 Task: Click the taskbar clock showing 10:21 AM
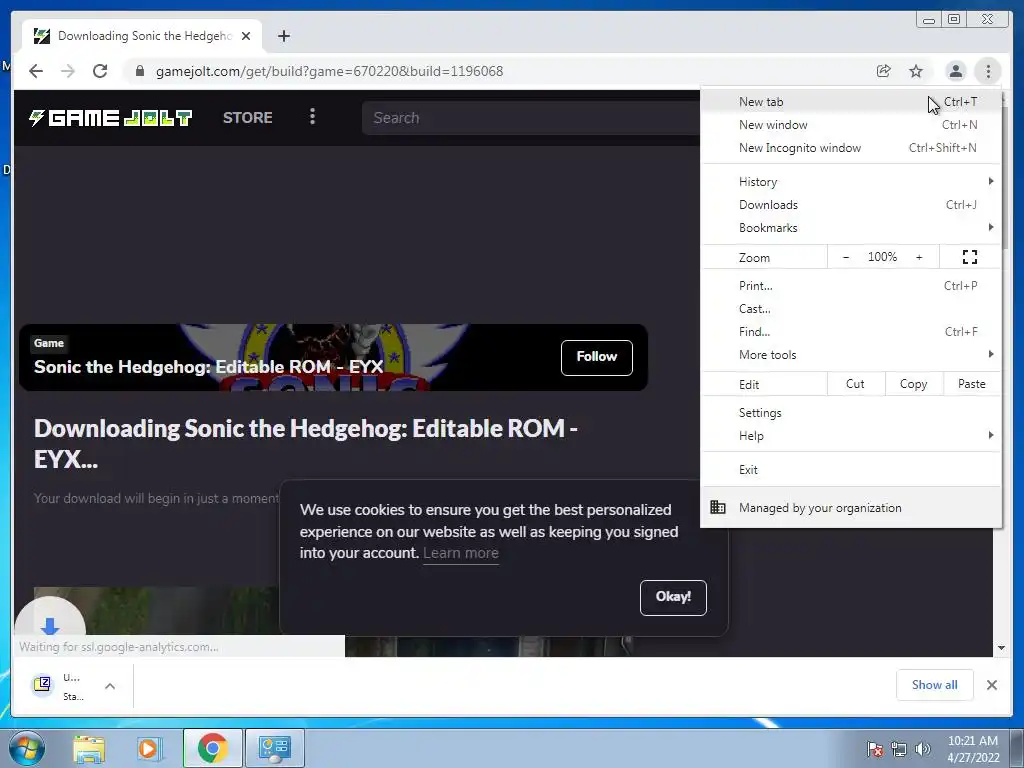click(x=972, y=741)
